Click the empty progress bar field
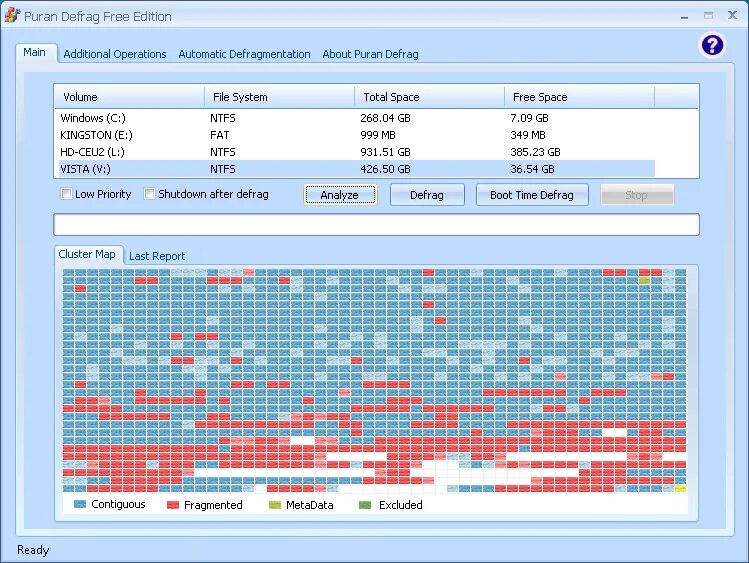 coord(376,224)
